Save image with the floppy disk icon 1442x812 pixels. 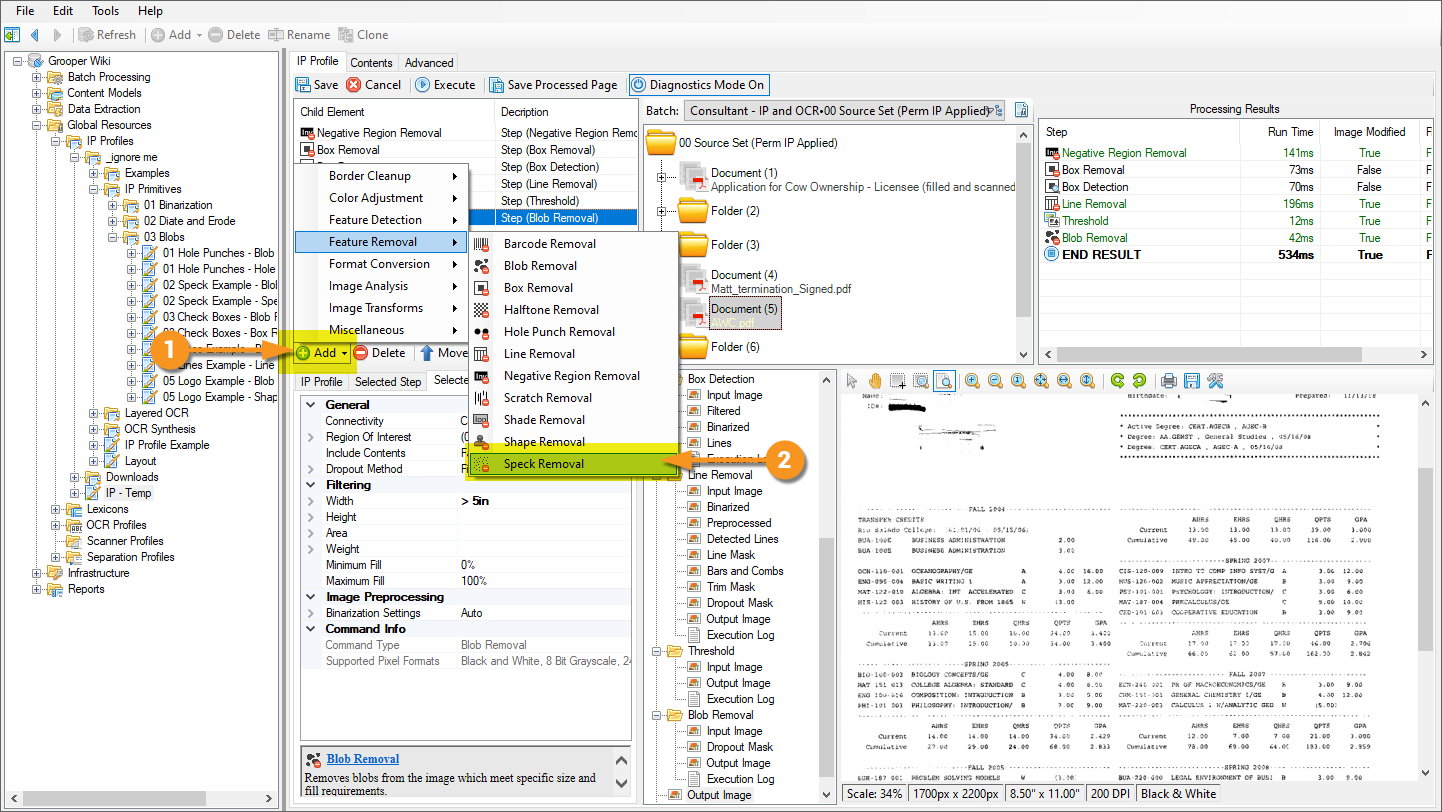pyautogui.click(x=1191, y=381)
